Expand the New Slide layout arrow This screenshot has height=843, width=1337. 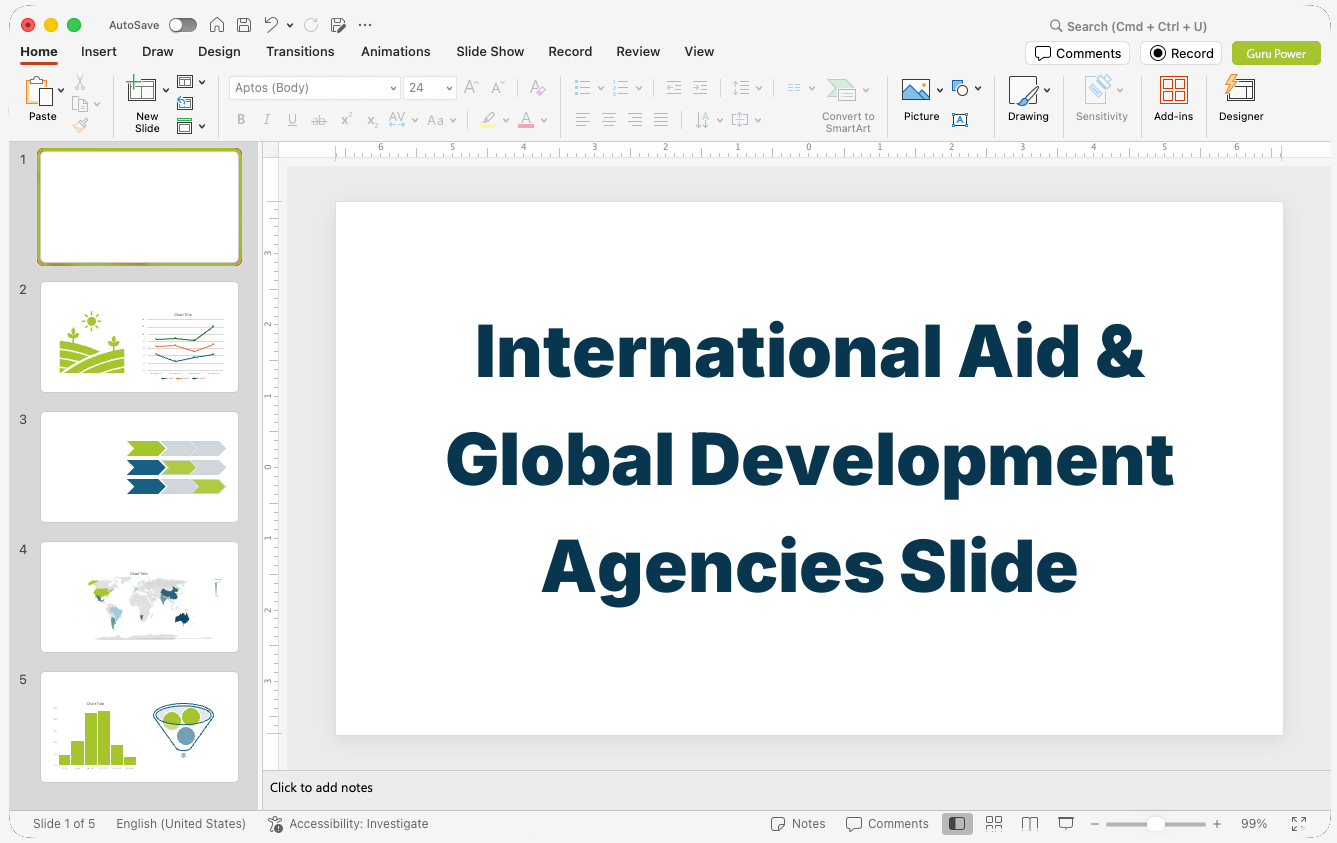point(165,91)
